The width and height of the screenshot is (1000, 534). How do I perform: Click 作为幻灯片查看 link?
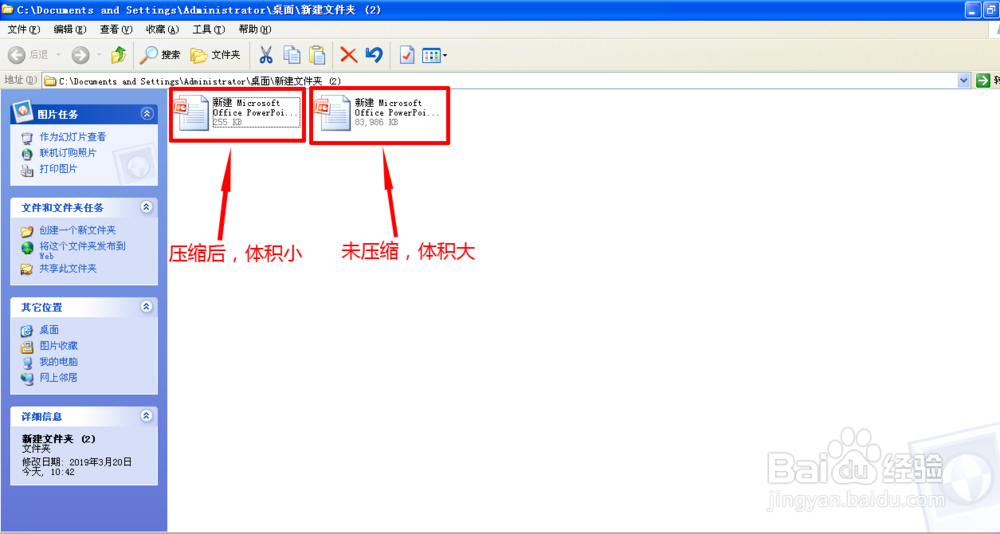coord(73,137)
